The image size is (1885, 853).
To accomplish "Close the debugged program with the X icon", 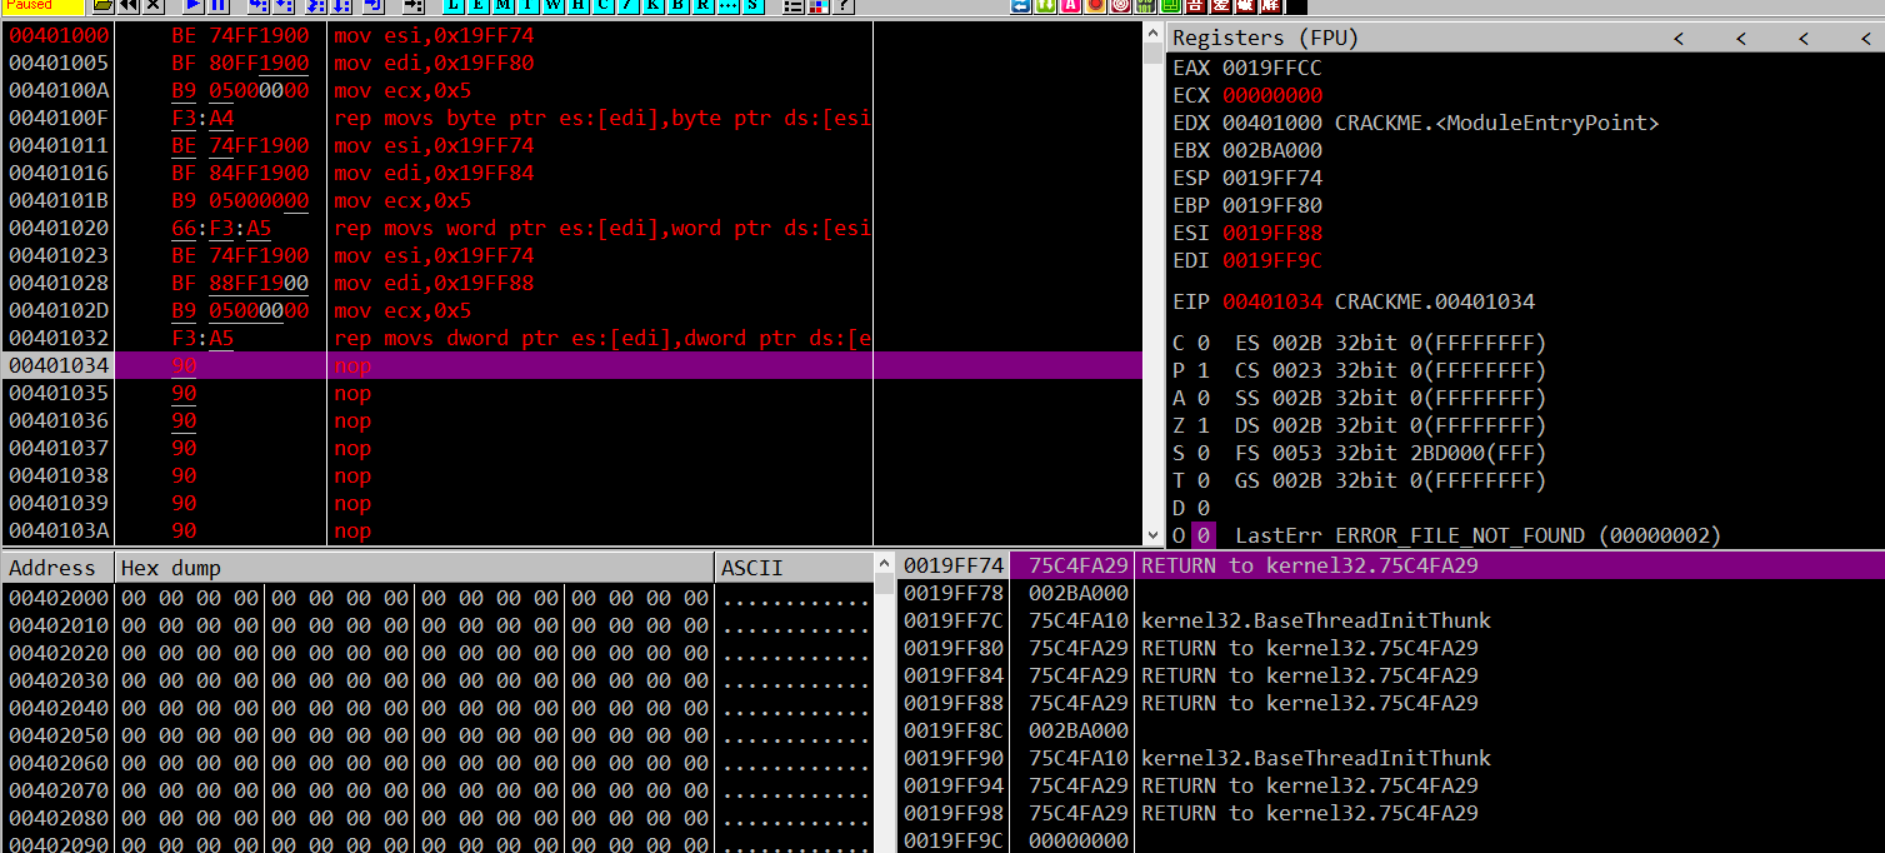I will (x=153, y=5).
